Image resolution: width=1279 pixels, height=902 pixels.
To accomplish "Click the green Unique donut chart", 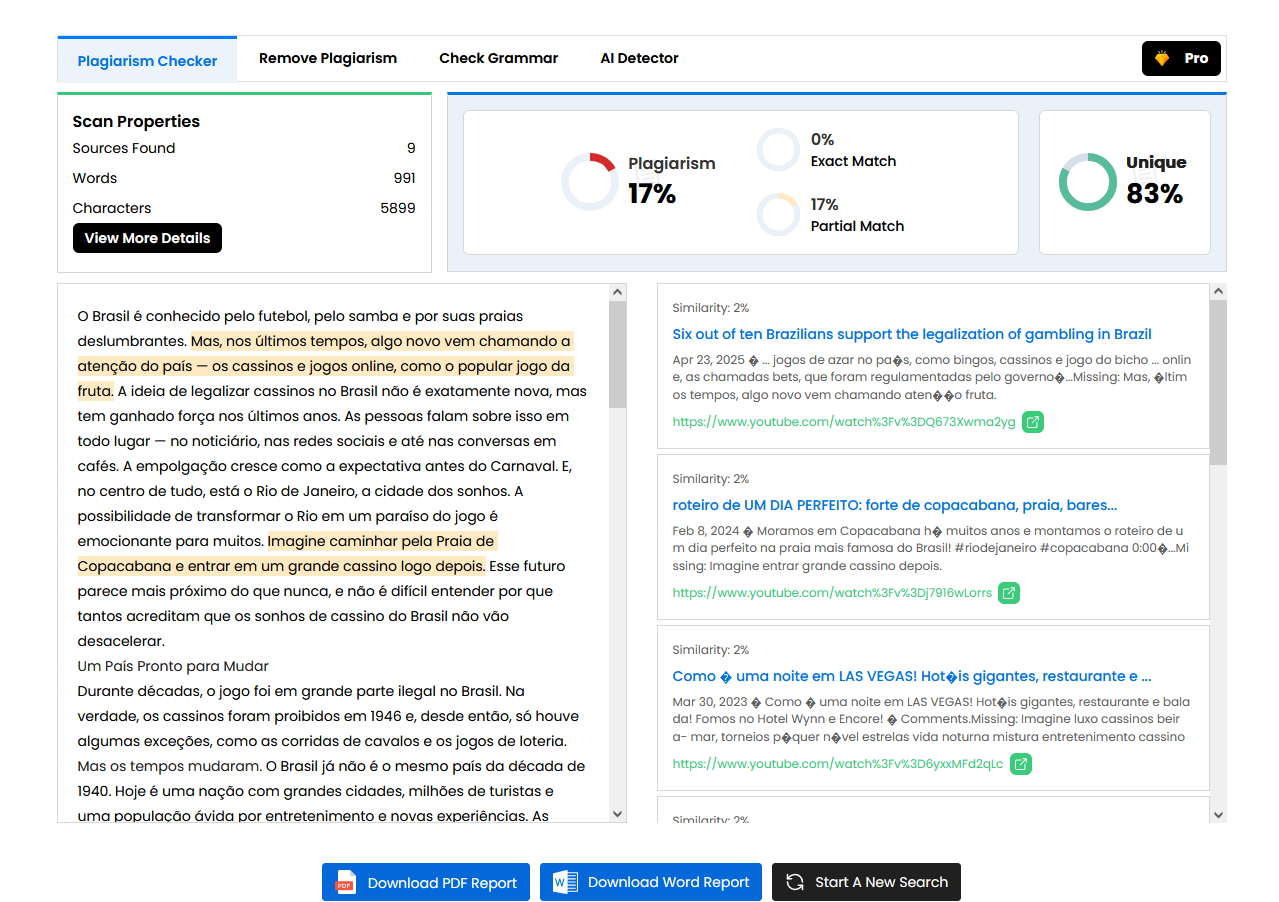I will point(1087,182).
